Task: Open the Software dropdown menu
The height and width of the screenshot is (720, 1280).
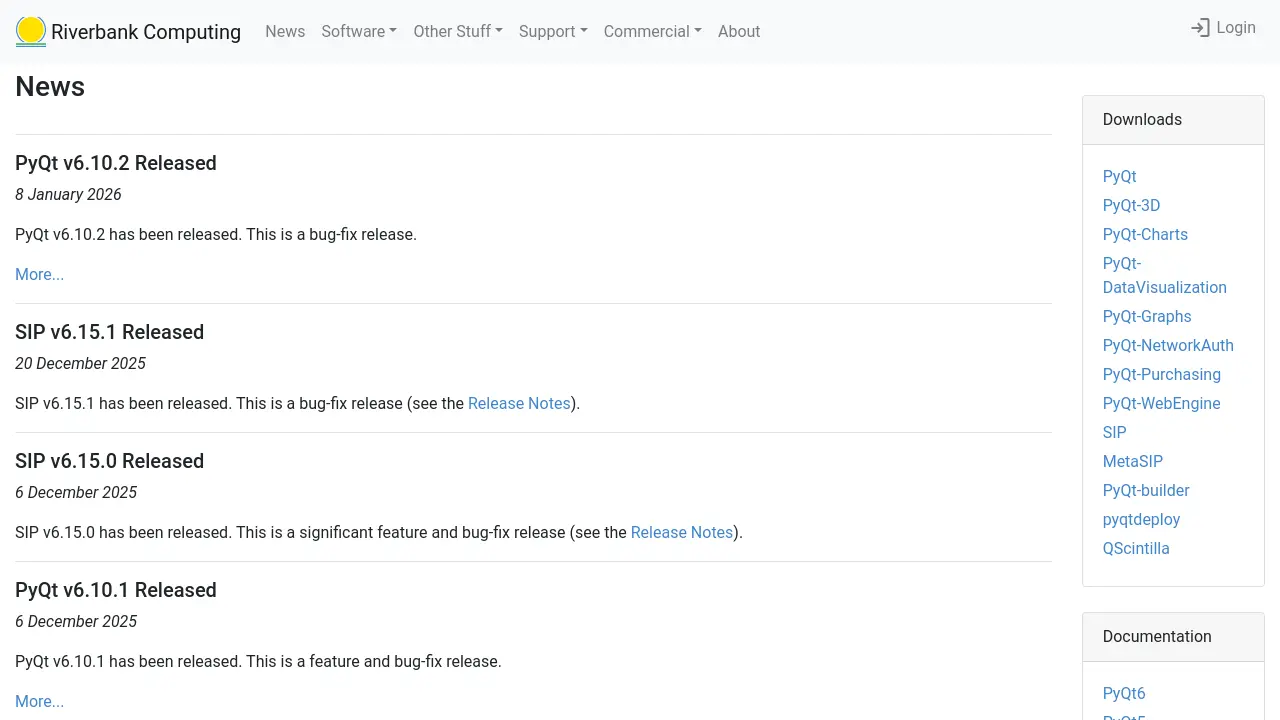Action: pos(359,31)
